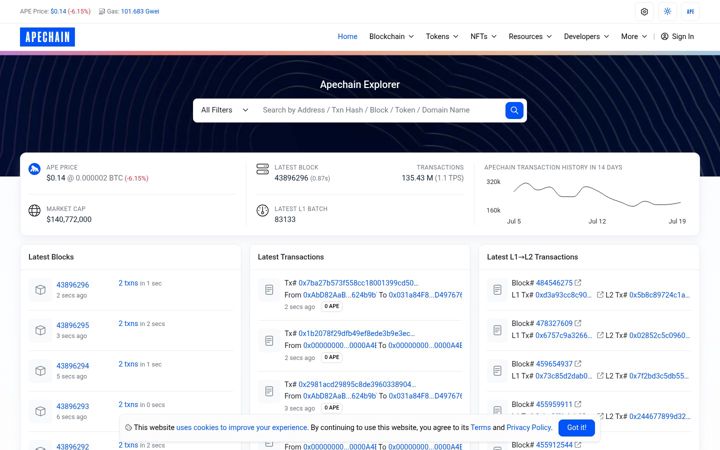Open external link icon next to Block# 478327609
Screen dimensions: 720x450
[x=578, y=323]
